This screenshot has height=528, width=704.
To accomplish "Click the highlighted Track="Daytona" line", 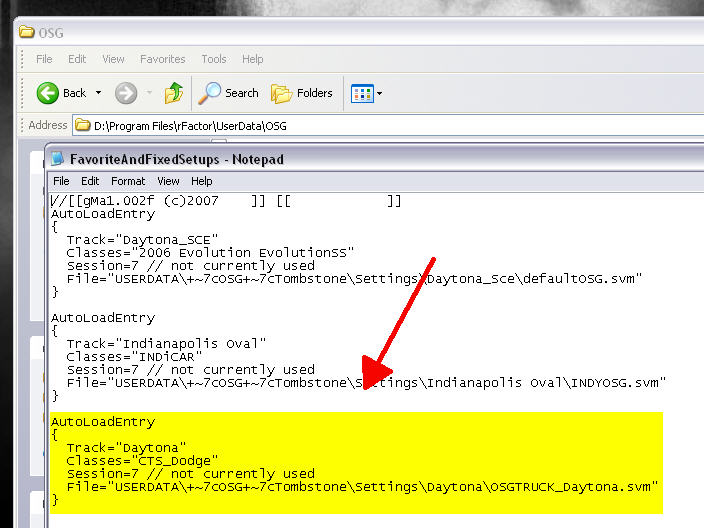I will (x=126, y=448).
